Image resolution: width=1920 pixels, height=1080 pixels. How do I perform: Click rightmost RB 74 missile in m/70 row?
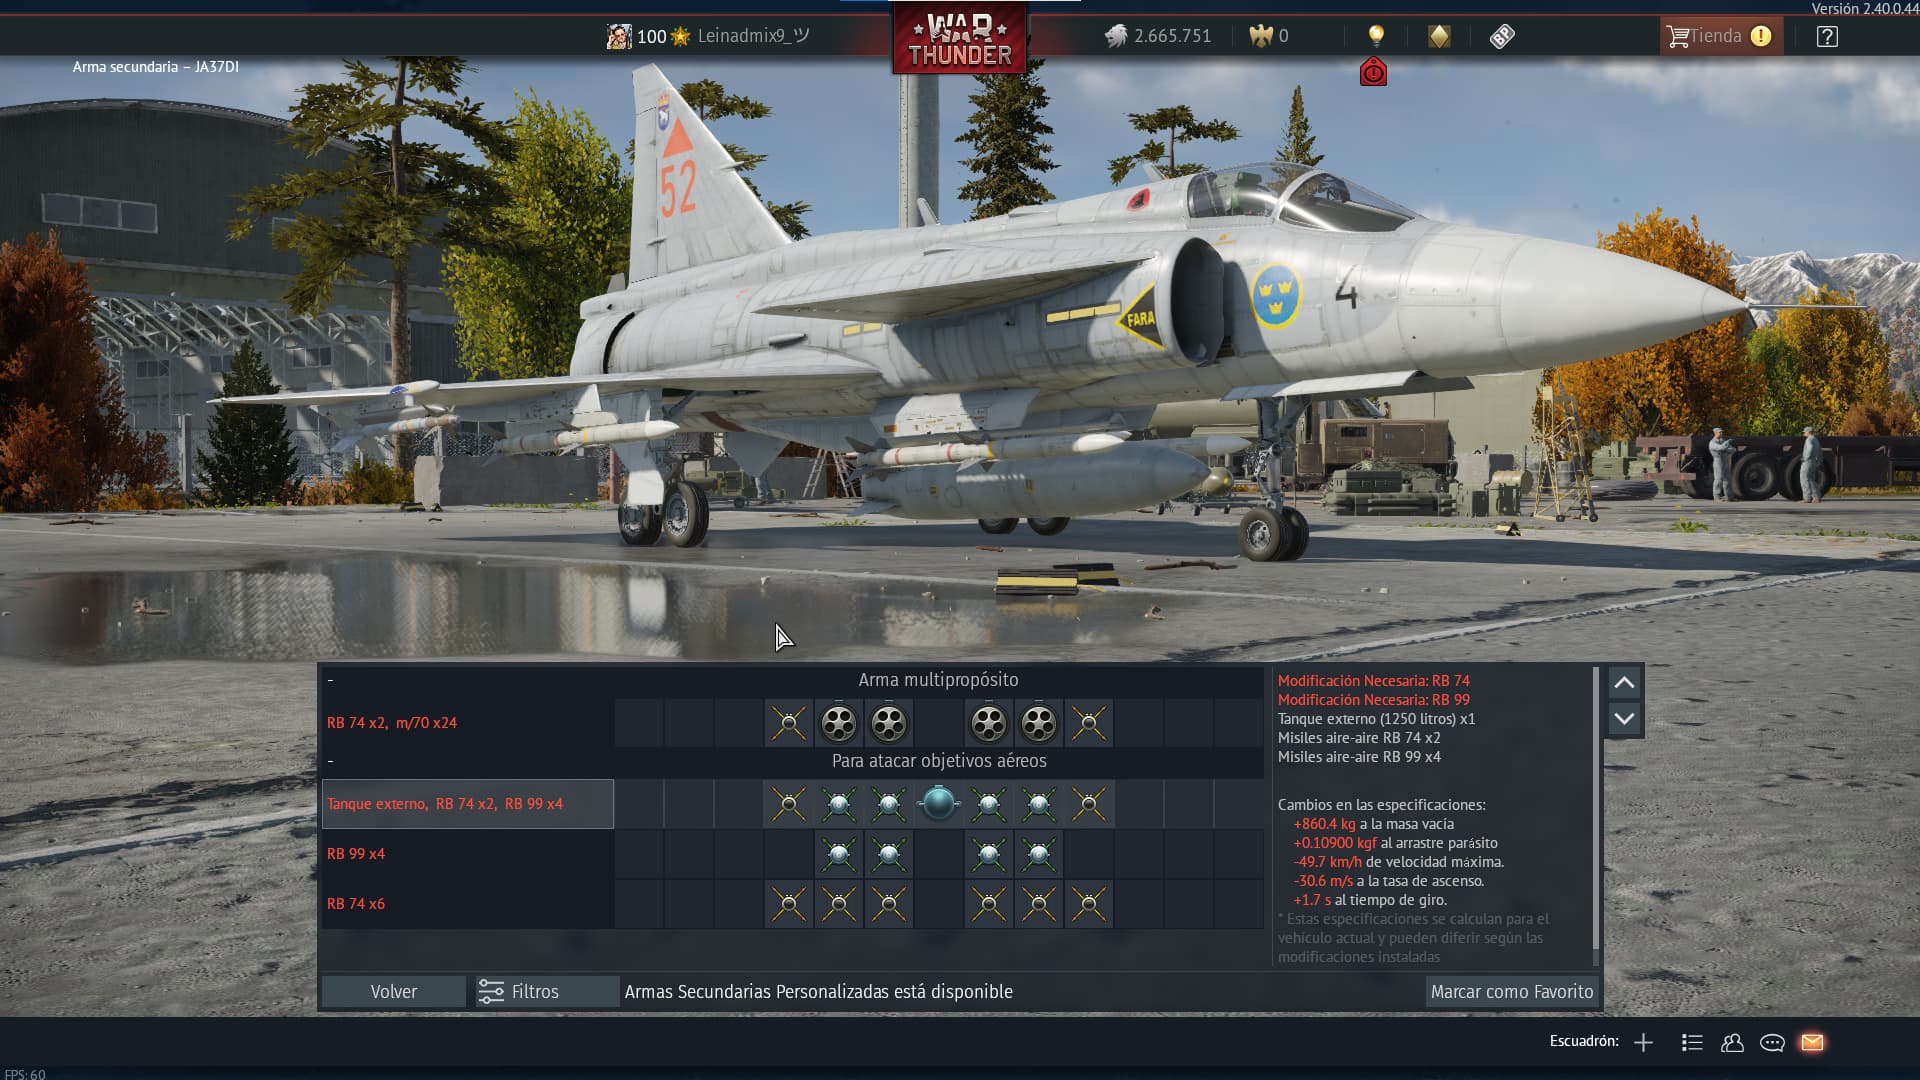click(x=1088, y=723)
